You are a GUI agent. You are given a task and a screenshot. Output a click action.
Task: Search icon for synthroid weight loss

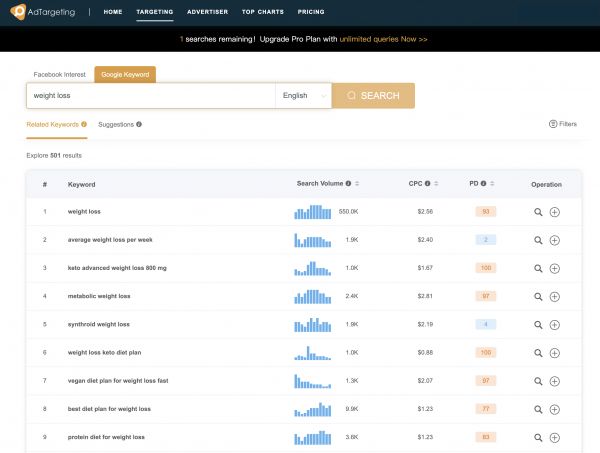[538, 325]
